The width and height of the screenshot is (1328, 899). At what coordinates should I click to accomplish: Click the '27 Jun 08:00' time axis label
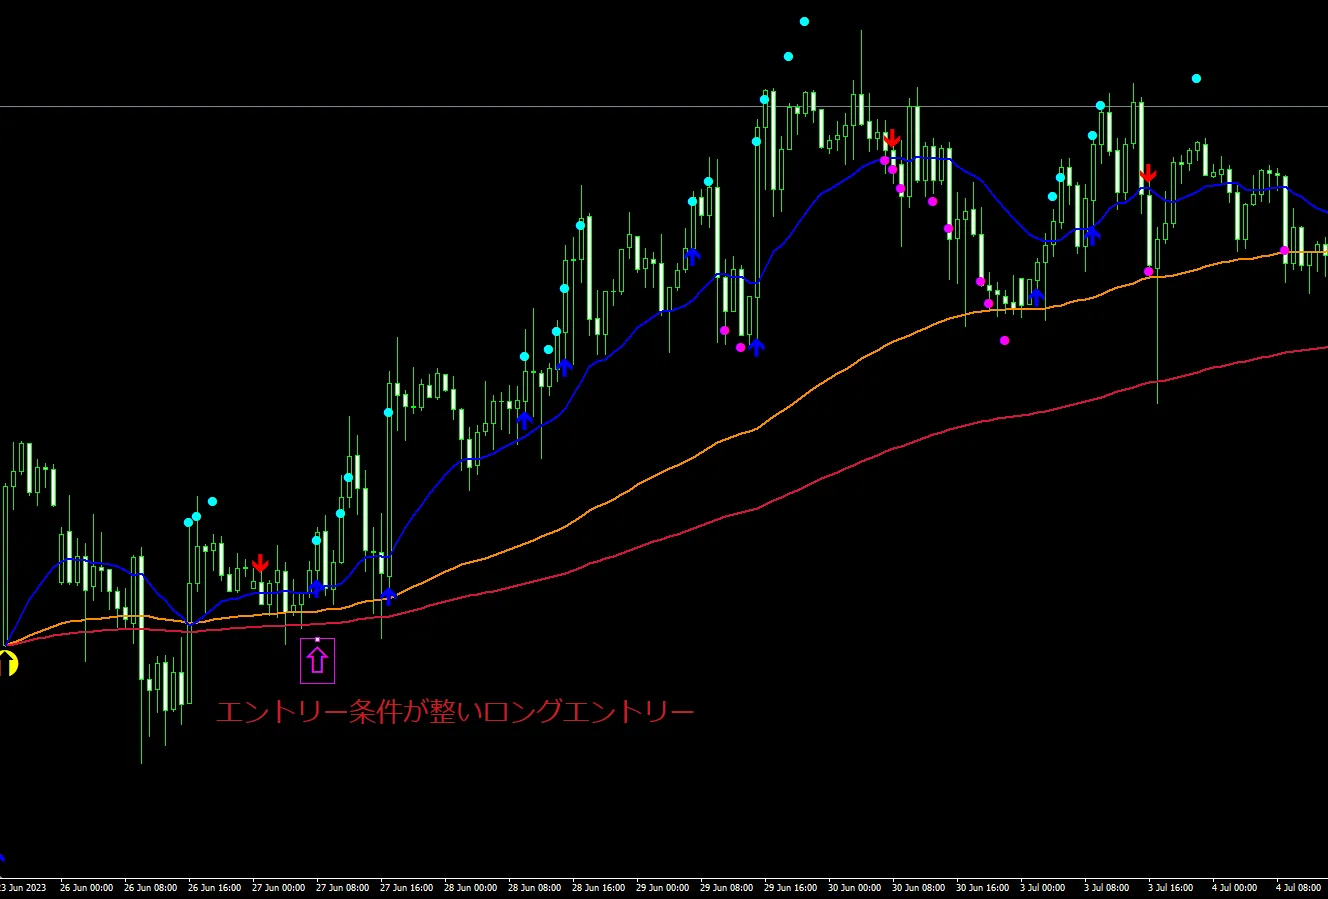342,887
